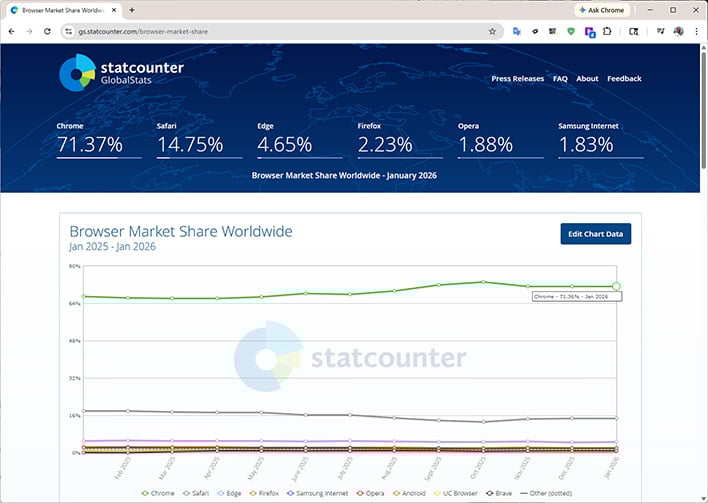Toggle Opera series in chart legend
708x503 pixels.
370,493
